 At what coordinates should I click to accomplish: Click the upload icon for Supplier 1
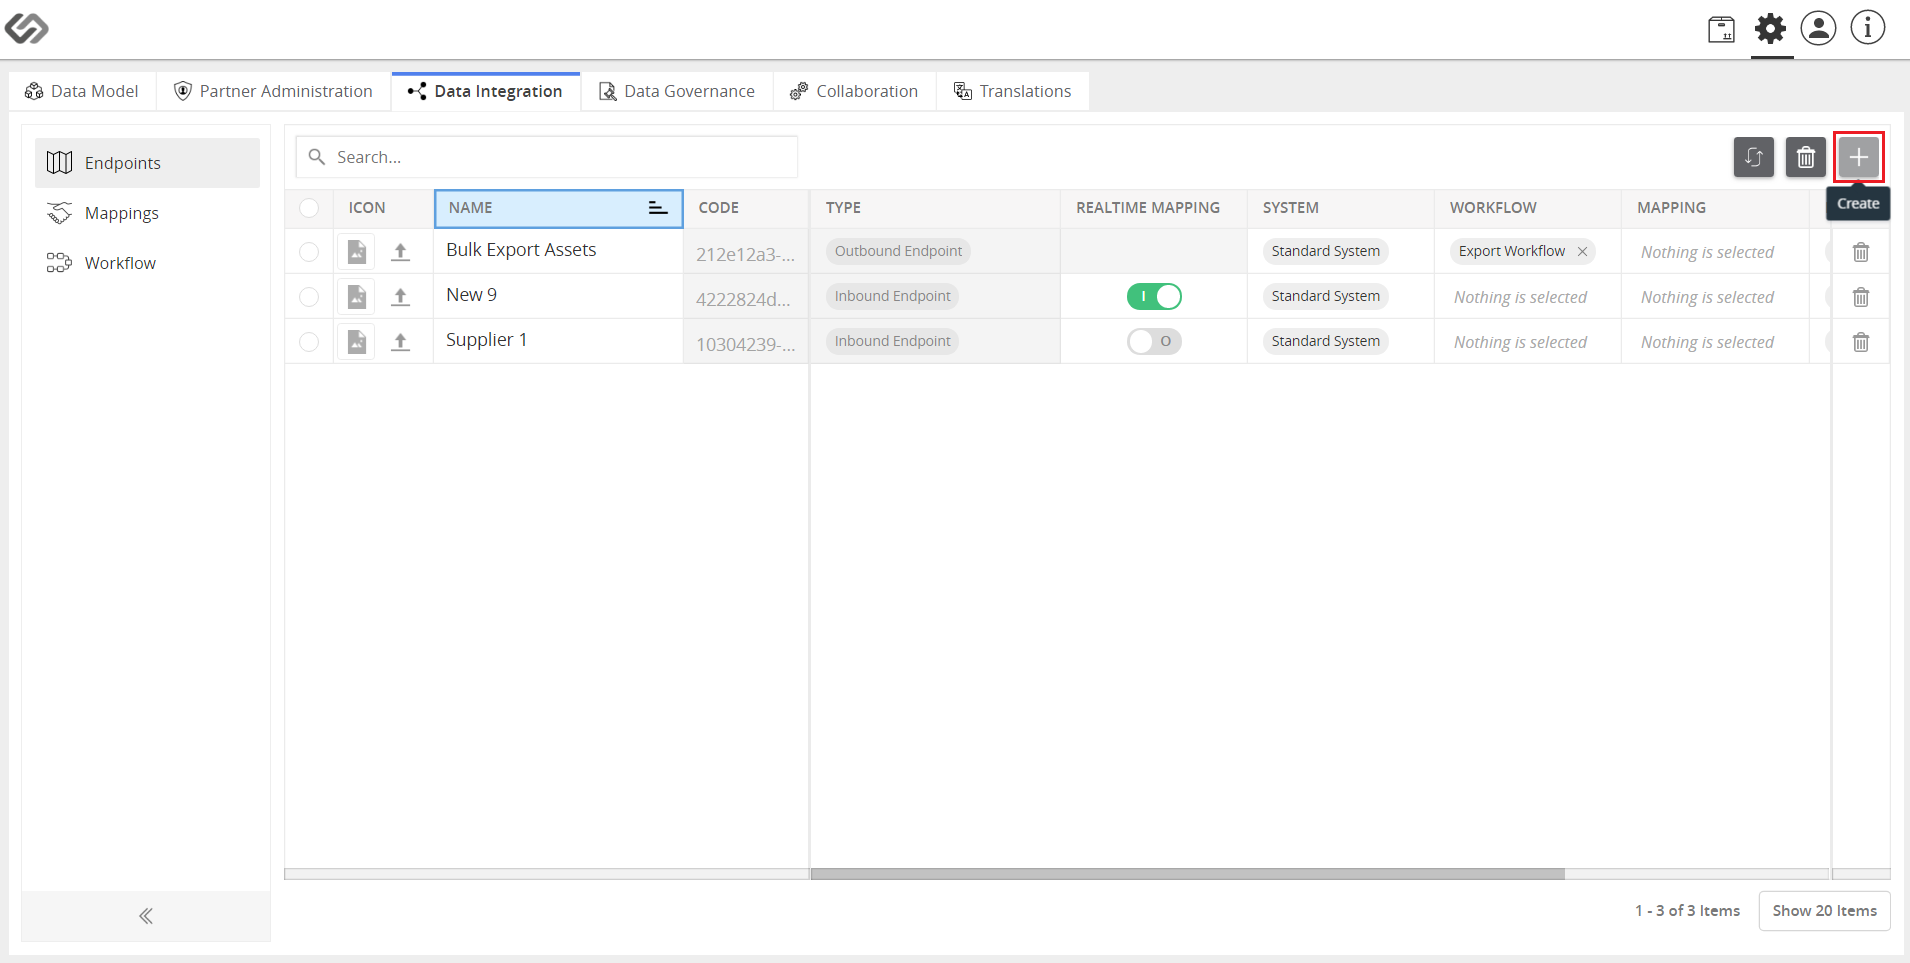pos(401,342)
